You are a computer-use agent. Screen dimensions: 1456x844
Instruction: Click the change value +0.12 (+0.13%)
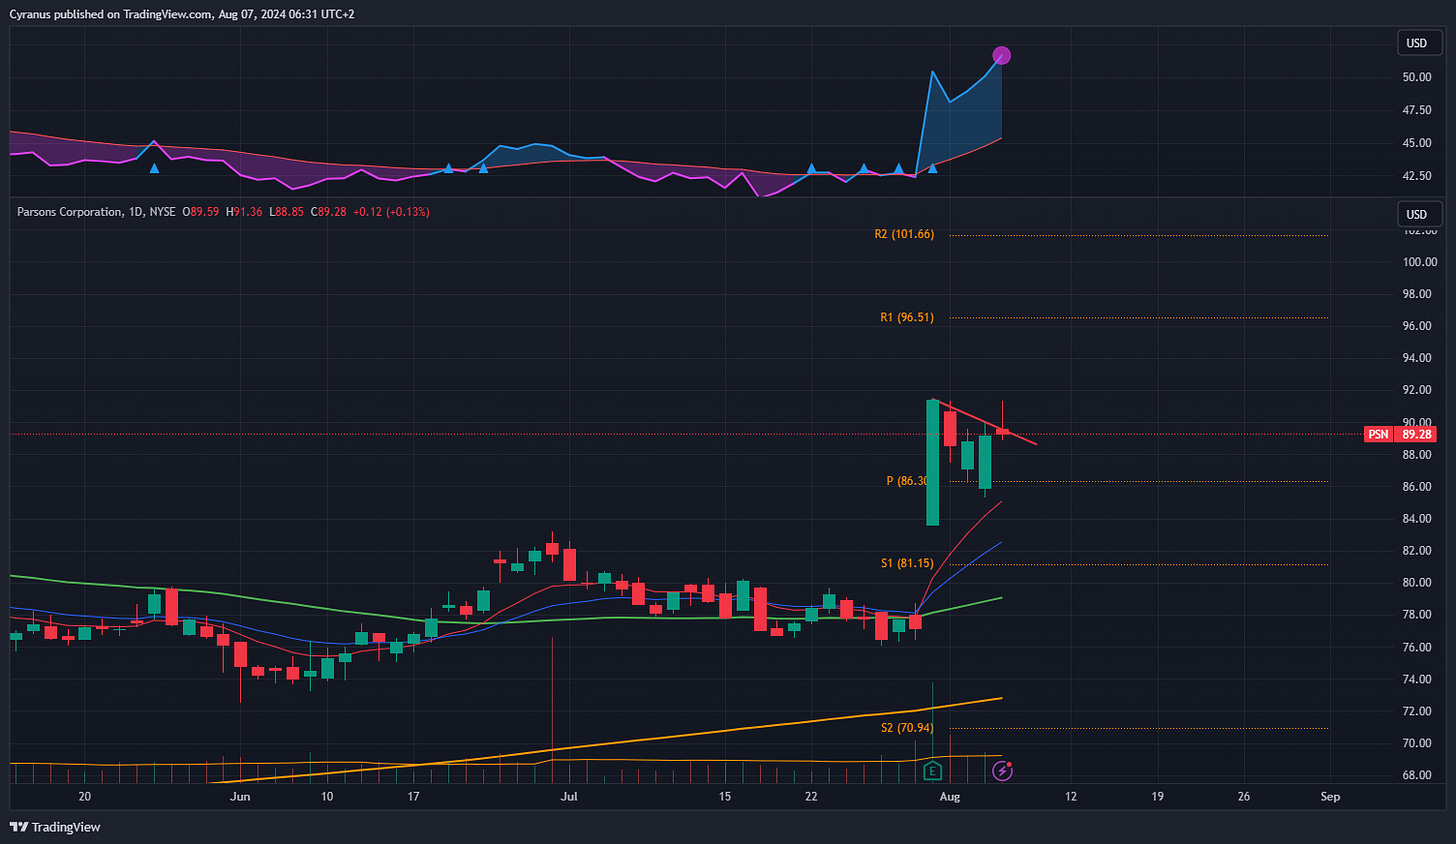click(x=392, y=212)
